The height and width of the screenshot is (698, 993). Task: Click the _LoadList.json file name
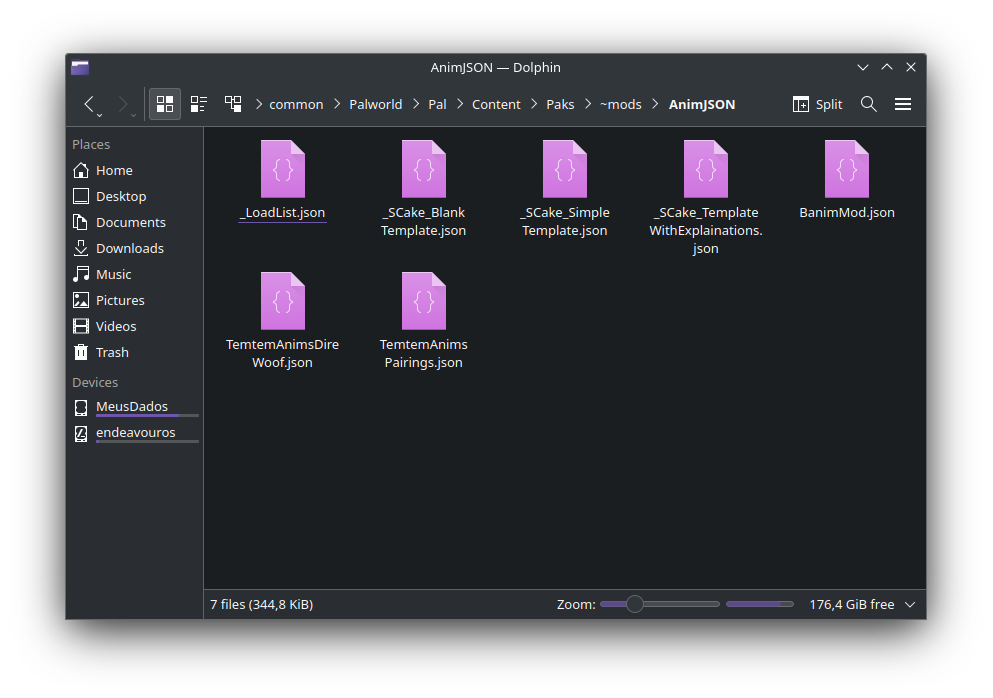click(282, 213)
